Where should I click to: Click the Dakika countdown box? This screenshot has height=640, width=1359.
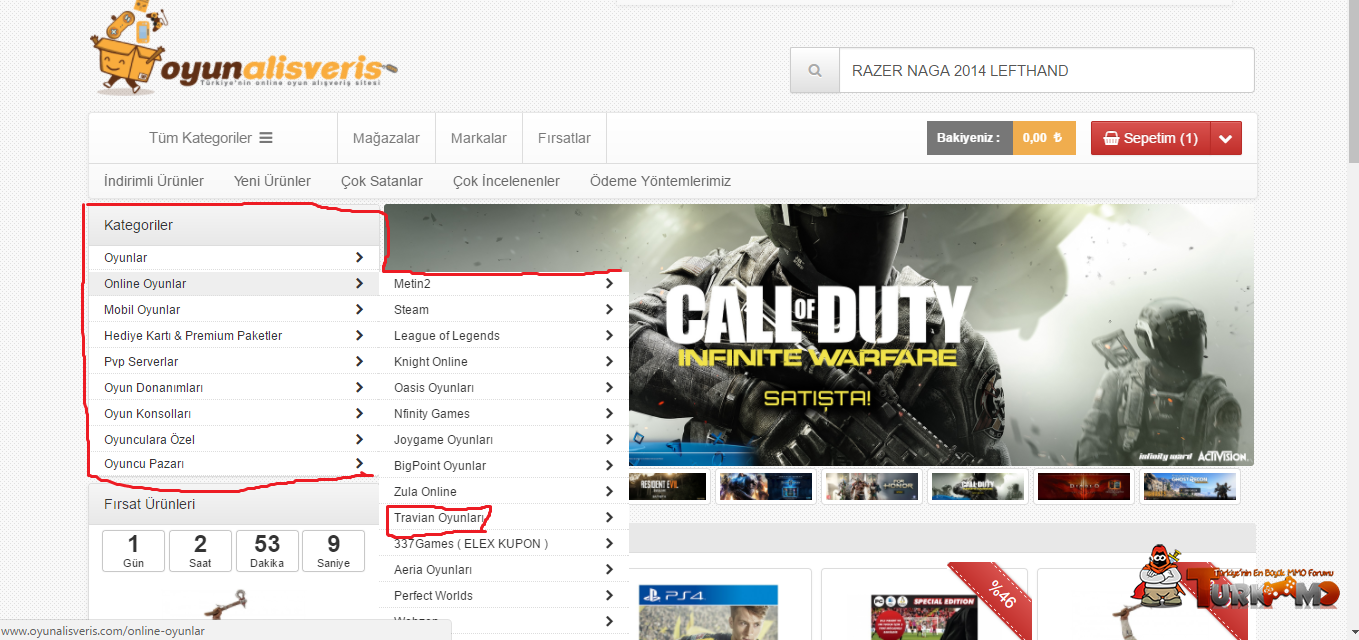coord(267,551)
